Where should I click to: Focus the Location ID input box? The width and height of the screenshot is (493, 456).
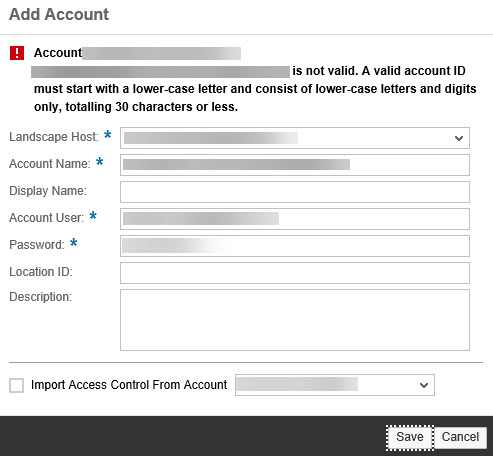pyautogui.click(x=295, y=273)
